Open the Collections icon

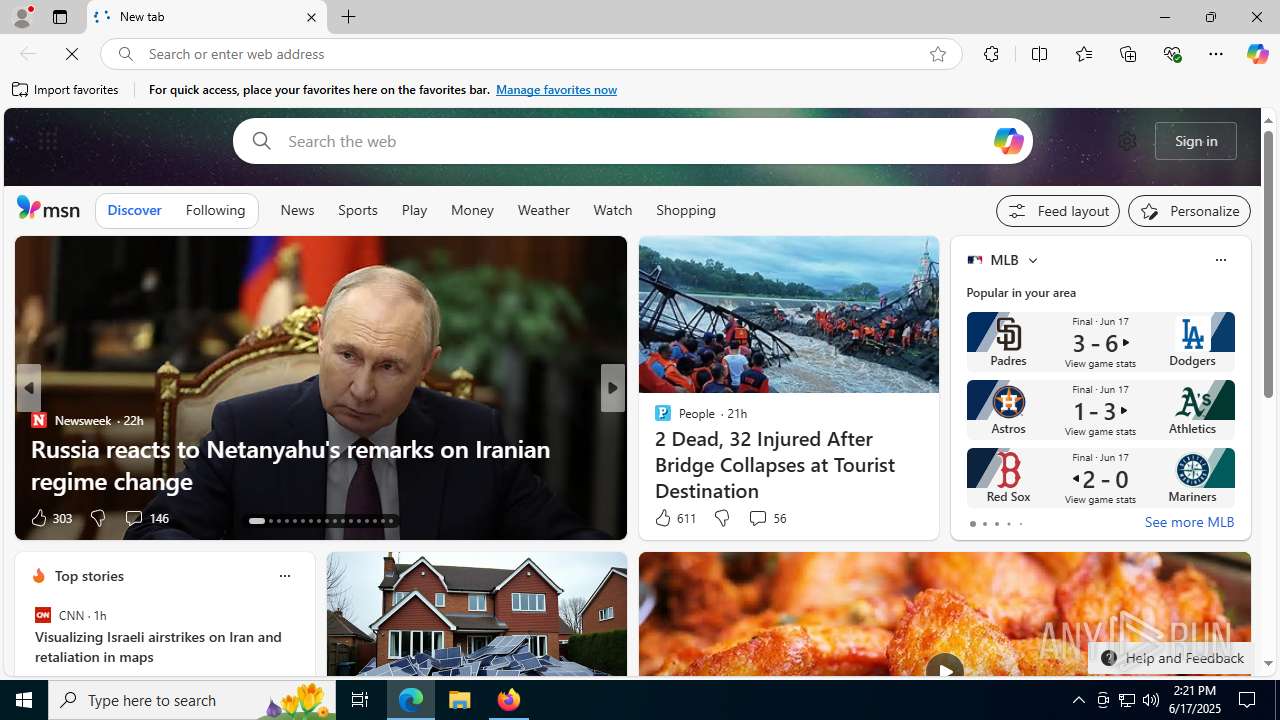1128,54
